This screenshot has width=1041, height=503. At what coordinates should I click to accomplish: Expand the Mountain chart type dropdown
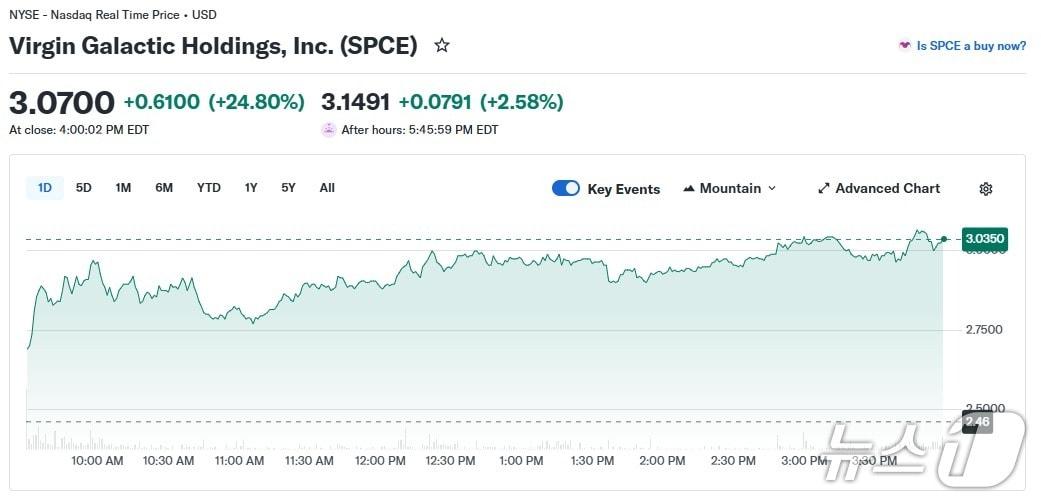(x=771, y=188)
